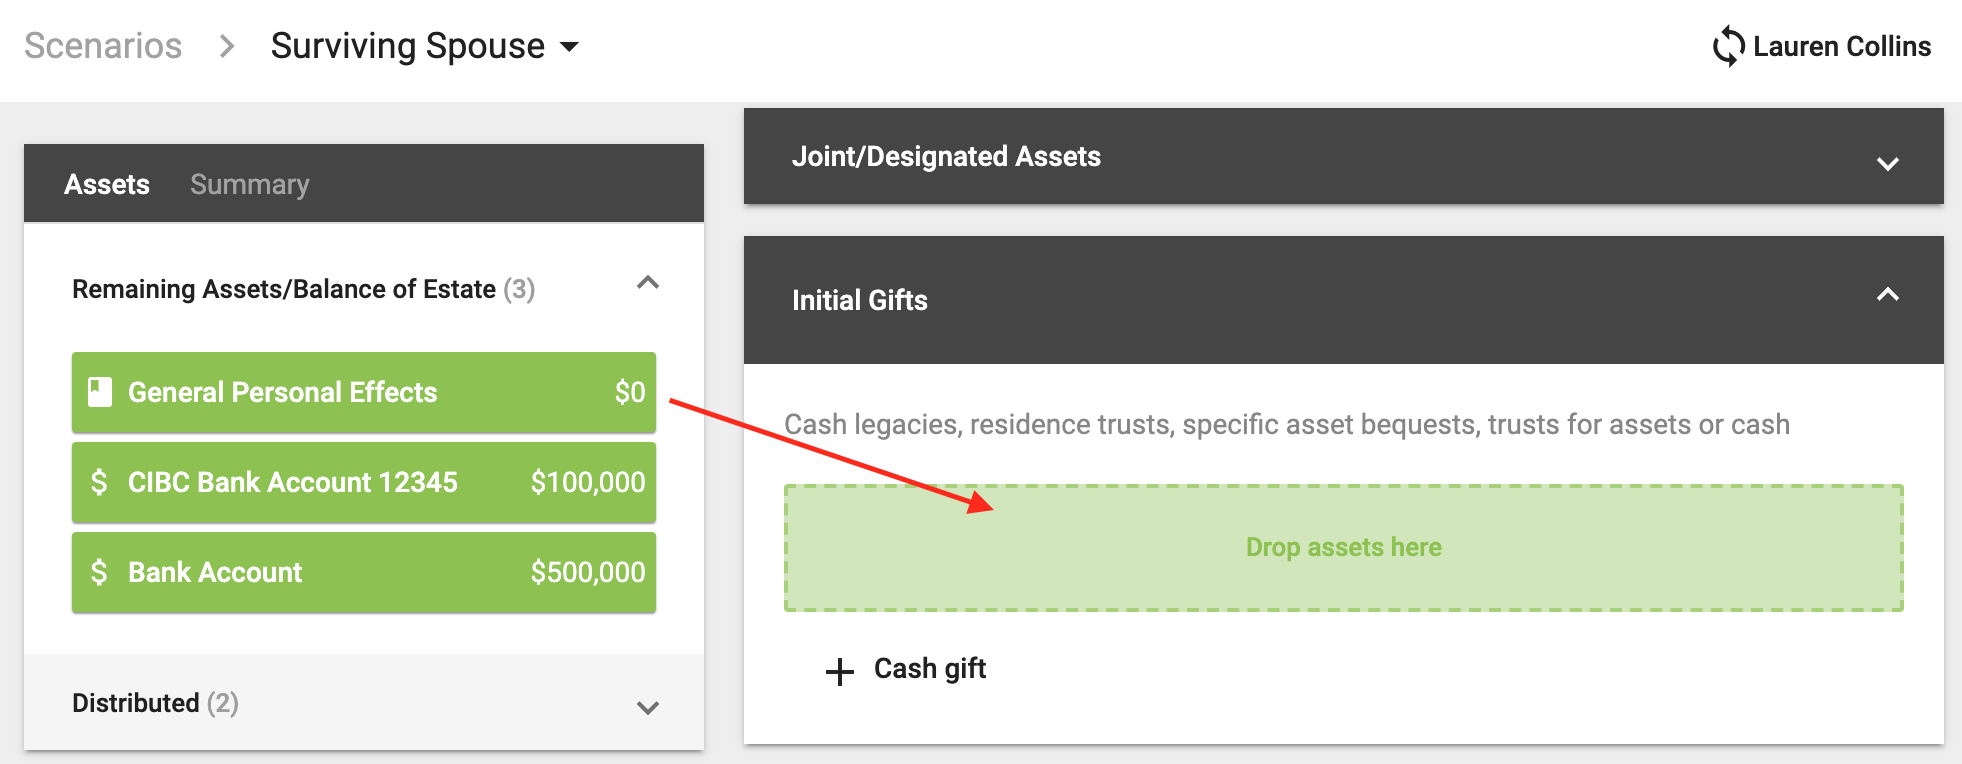Image resolution: width=1962 pixels, height=764 pixels.
Task: Select the Assets tab
Action: click(107, 184)
